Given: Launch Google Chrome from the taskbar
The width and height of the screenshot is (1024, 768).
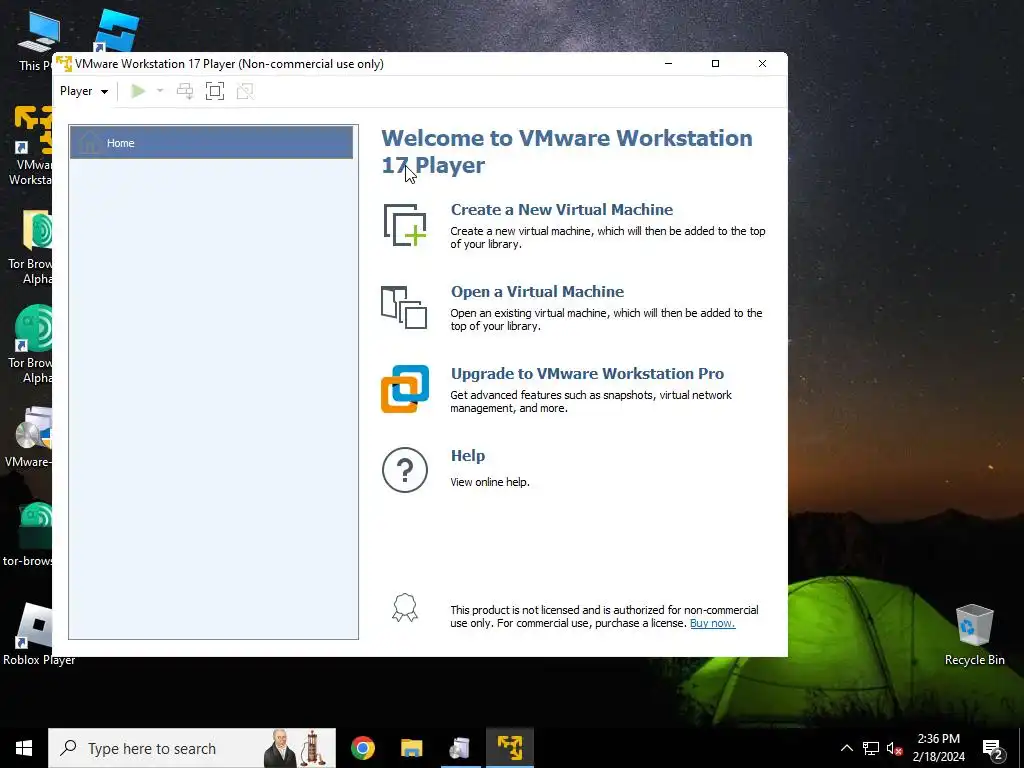Looking at the screenshot, I should point(363,748).
